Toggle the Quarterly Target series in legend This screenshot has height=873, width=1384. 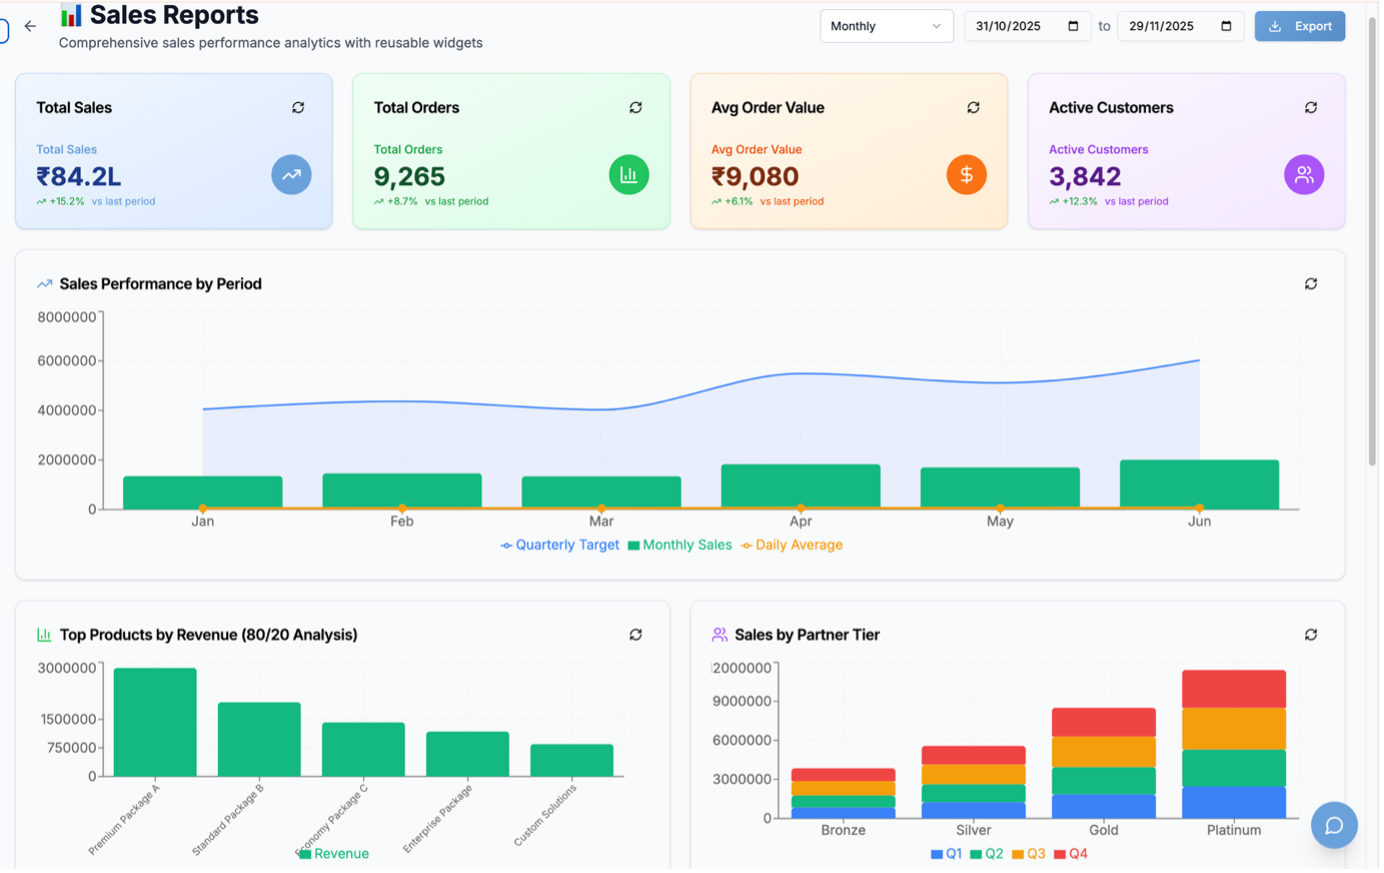pyautogui.click(x=559, y=544)
